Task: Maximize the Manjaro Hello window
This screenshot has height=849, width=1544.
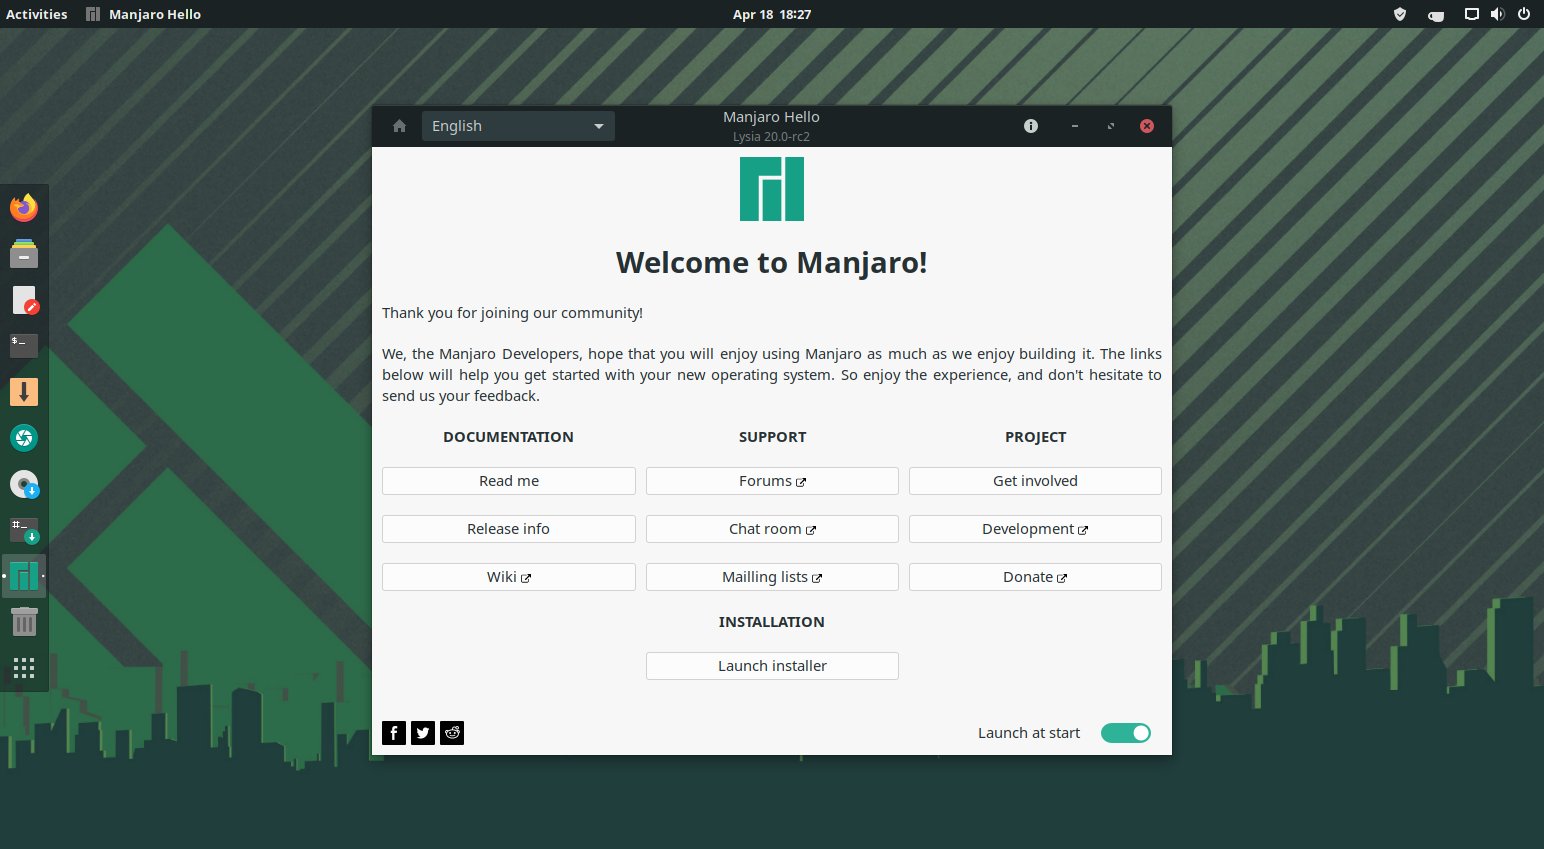Action: [x=1111, y=126]
